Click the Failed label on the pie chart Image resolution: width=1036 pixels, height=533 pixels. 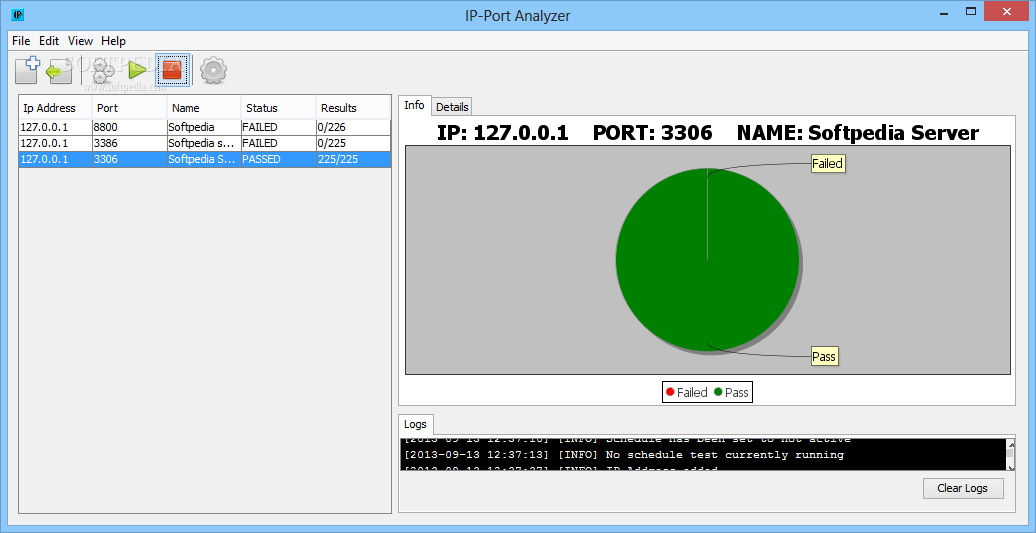pos(828,164)
